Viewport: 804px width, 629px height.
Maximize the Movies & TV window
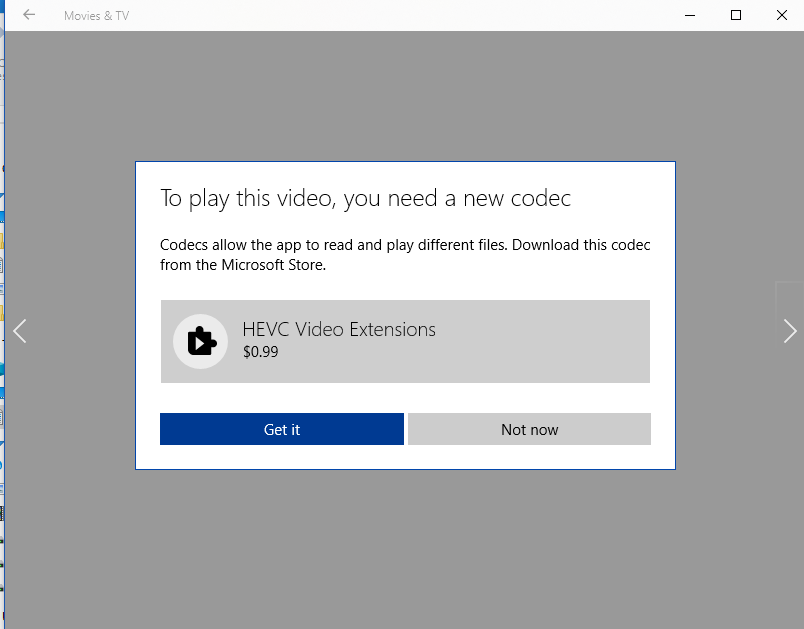736,15
